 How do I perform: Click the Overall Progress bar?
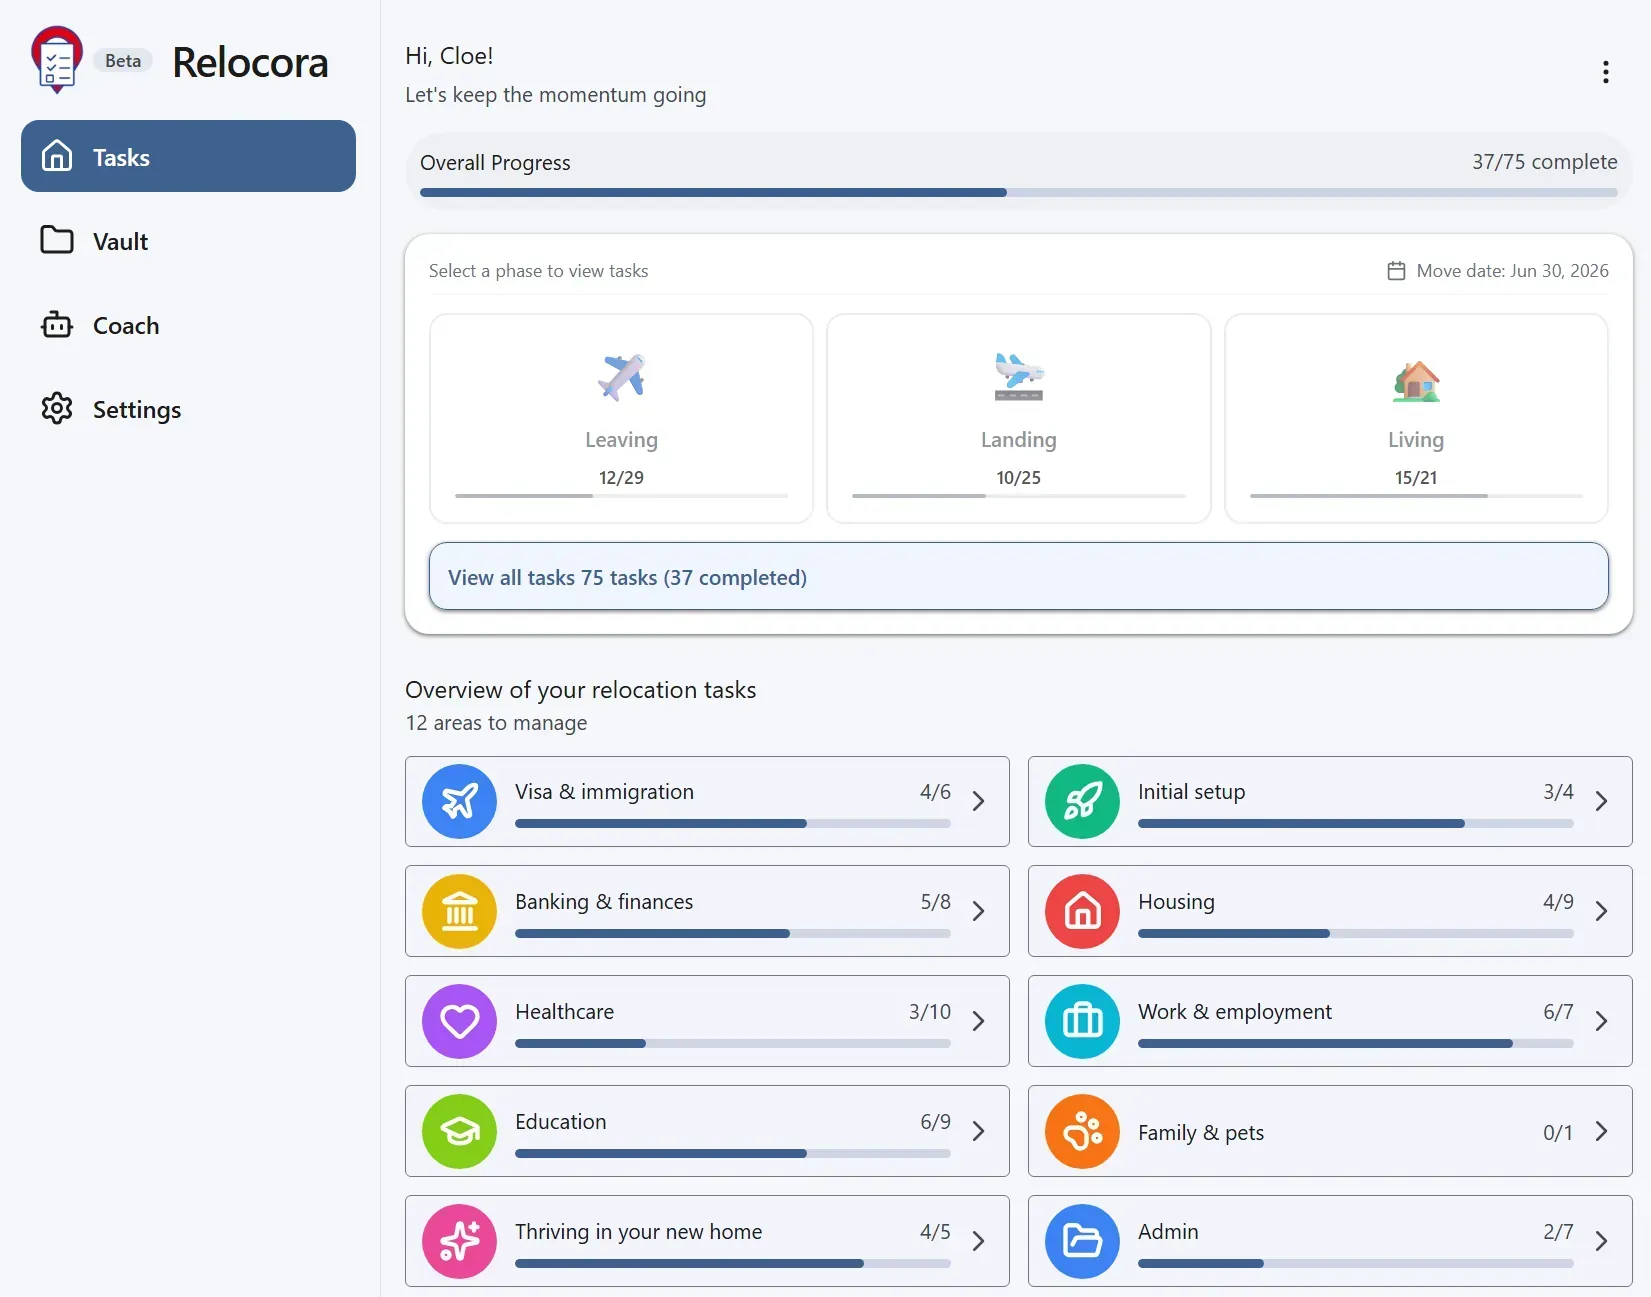pos(1018,192)
